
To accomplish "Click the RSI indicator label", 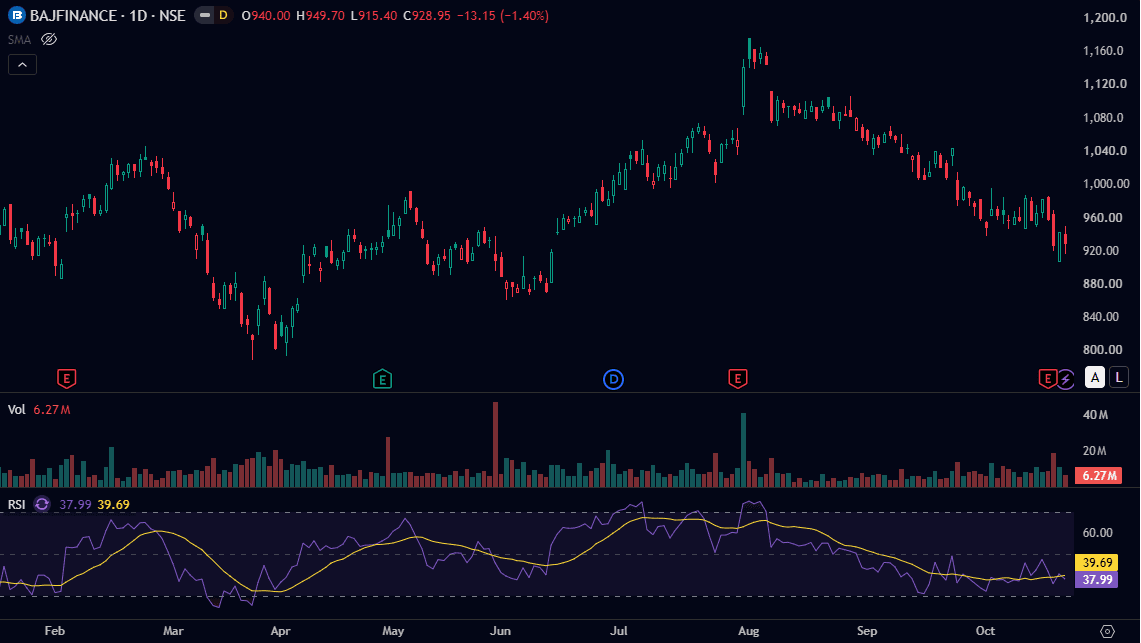I will pyautogui.click(x=16, y=504).
